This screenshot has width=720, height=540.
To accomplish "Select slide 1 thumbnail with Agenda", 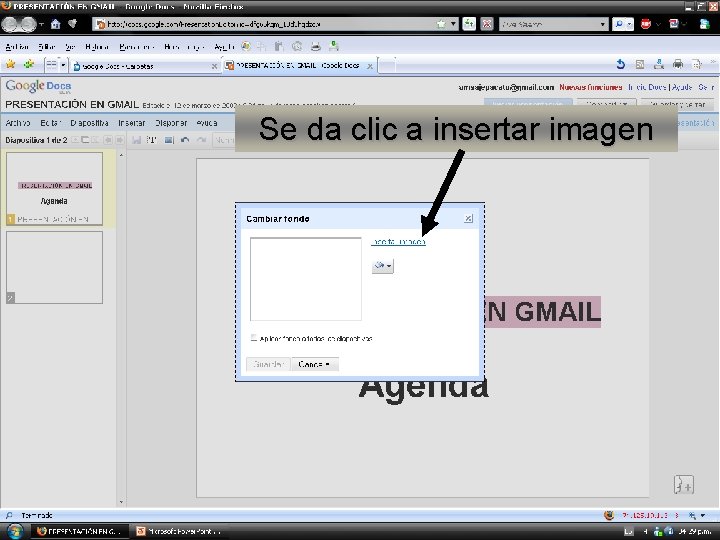I will click(x=54, y=189).
